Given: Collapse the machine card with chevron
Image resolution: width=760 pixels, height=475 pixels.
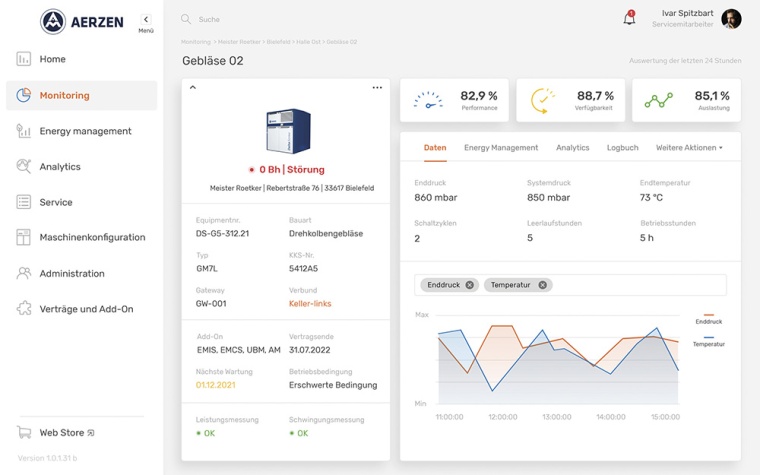Looking at the screenshot, I should [193, 88].
